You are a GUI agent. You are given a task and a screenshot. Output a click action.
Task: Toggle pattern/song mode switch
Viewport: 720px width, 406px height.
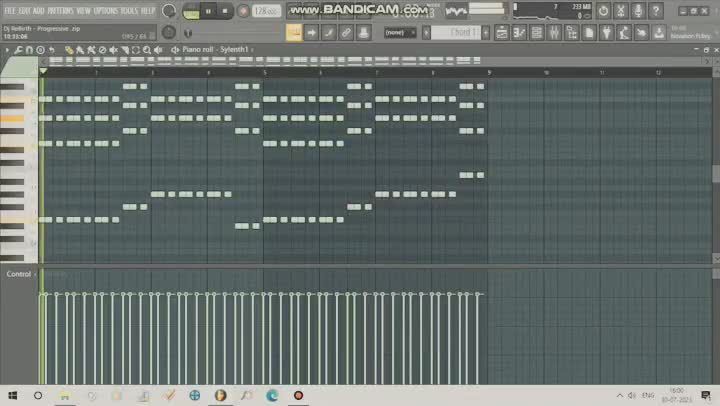point(191,11)
